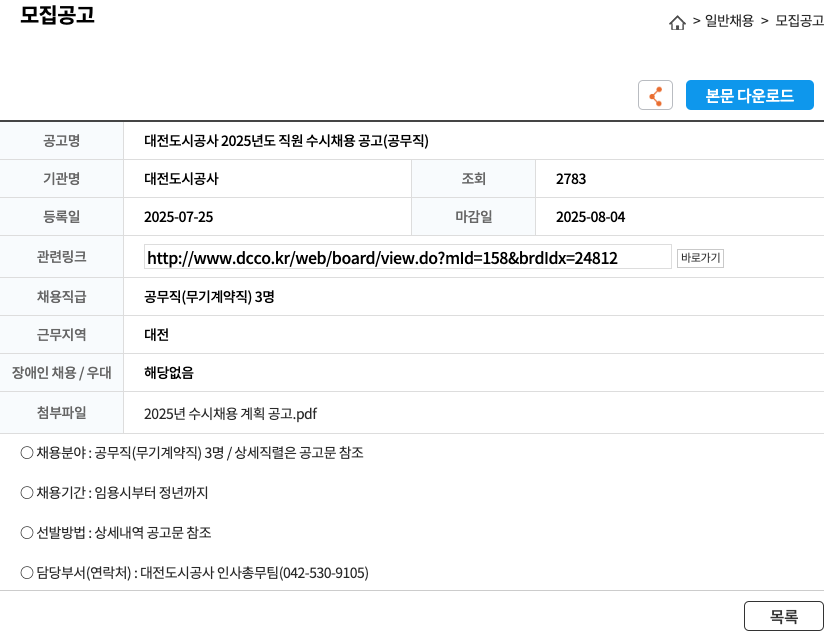Screen dimensions: 824x631
Task: Go to home via house icon
Action: [677, 23]
